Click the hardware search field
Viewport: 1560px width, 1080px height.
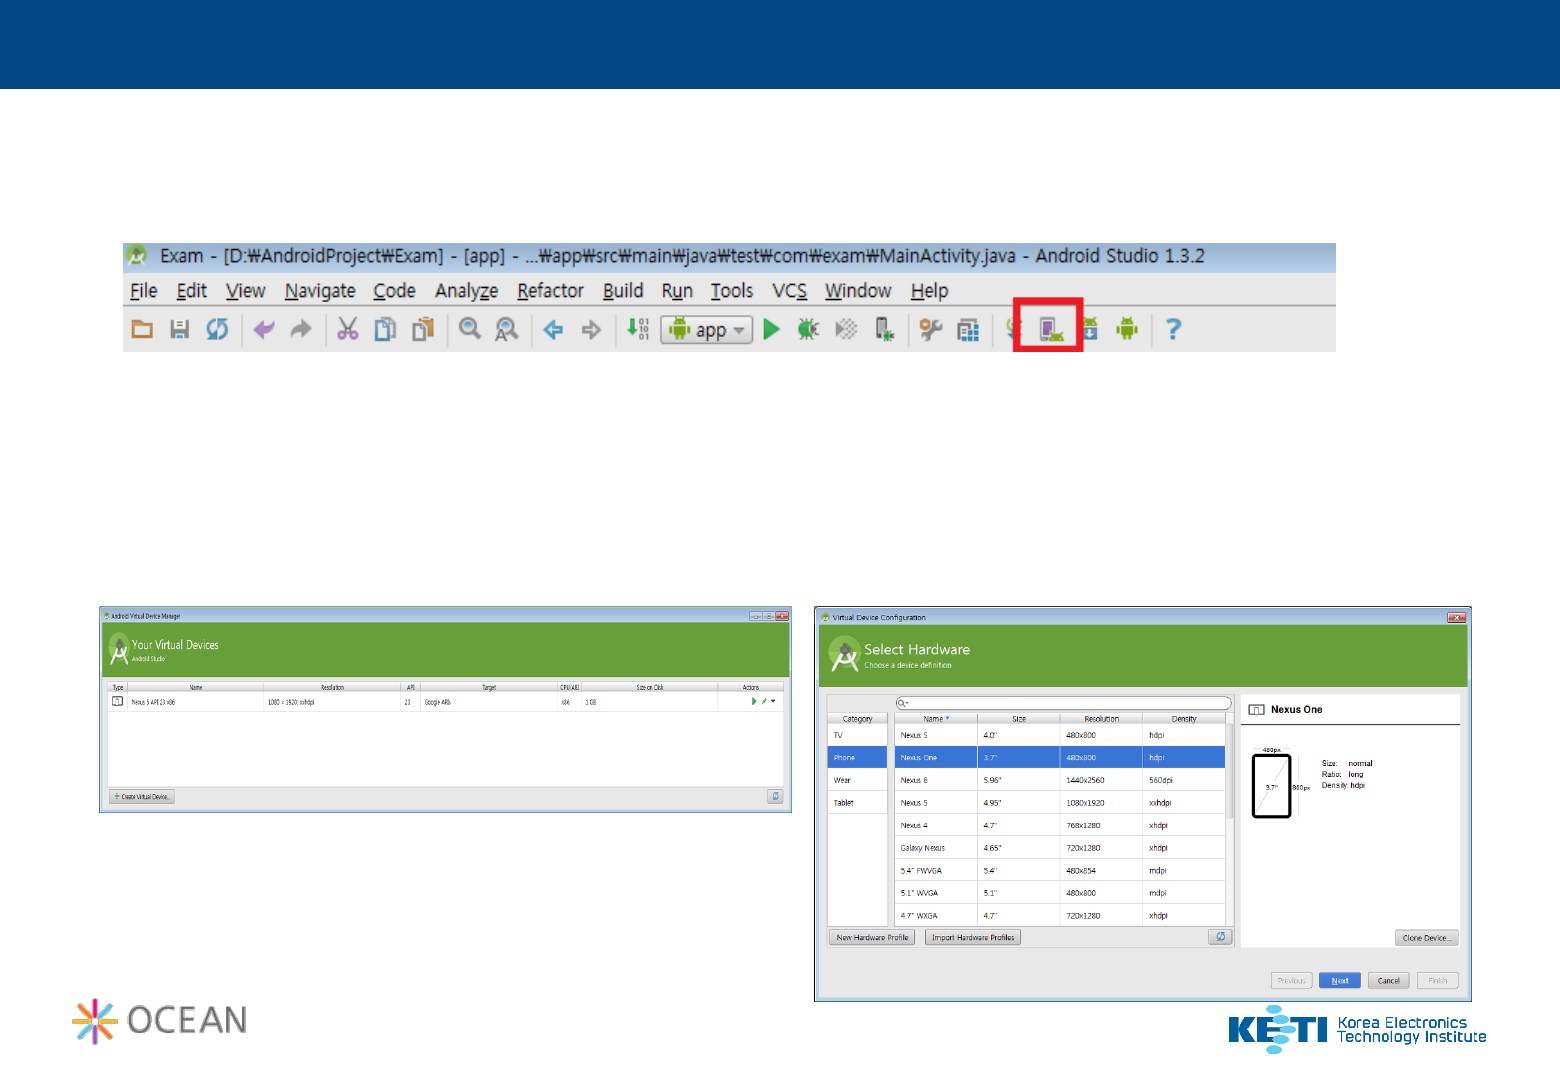pyautogui.click(x=1064, y=703)
